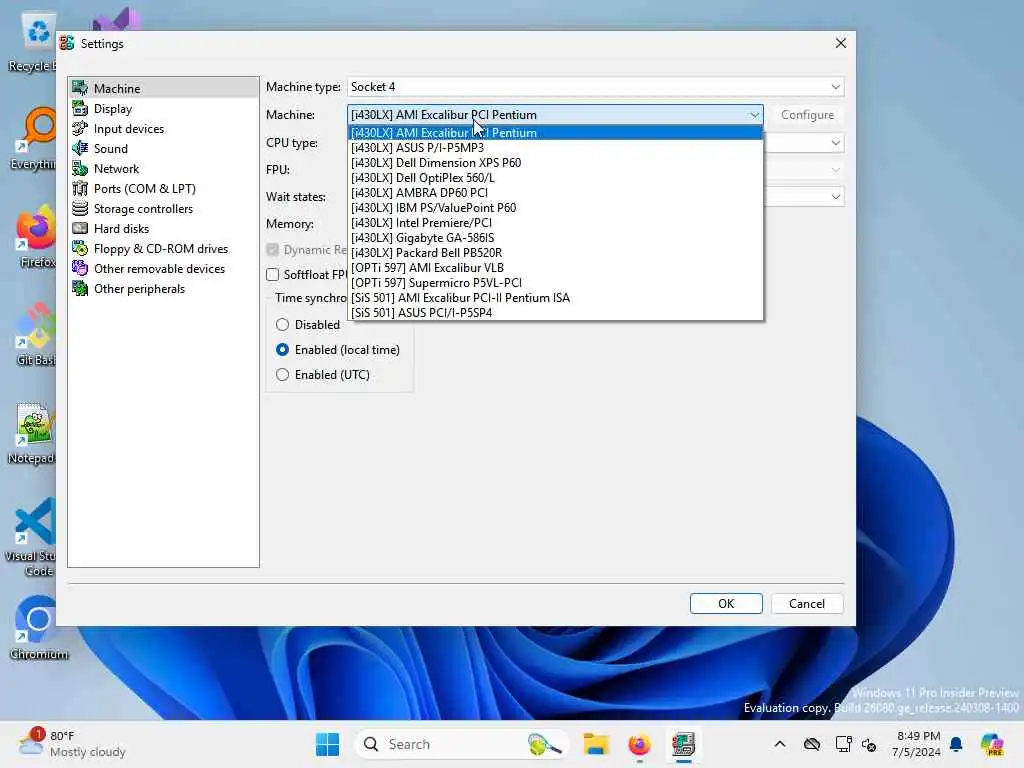
Task: Click OK to save settings
Action: [x=726, y=603]
